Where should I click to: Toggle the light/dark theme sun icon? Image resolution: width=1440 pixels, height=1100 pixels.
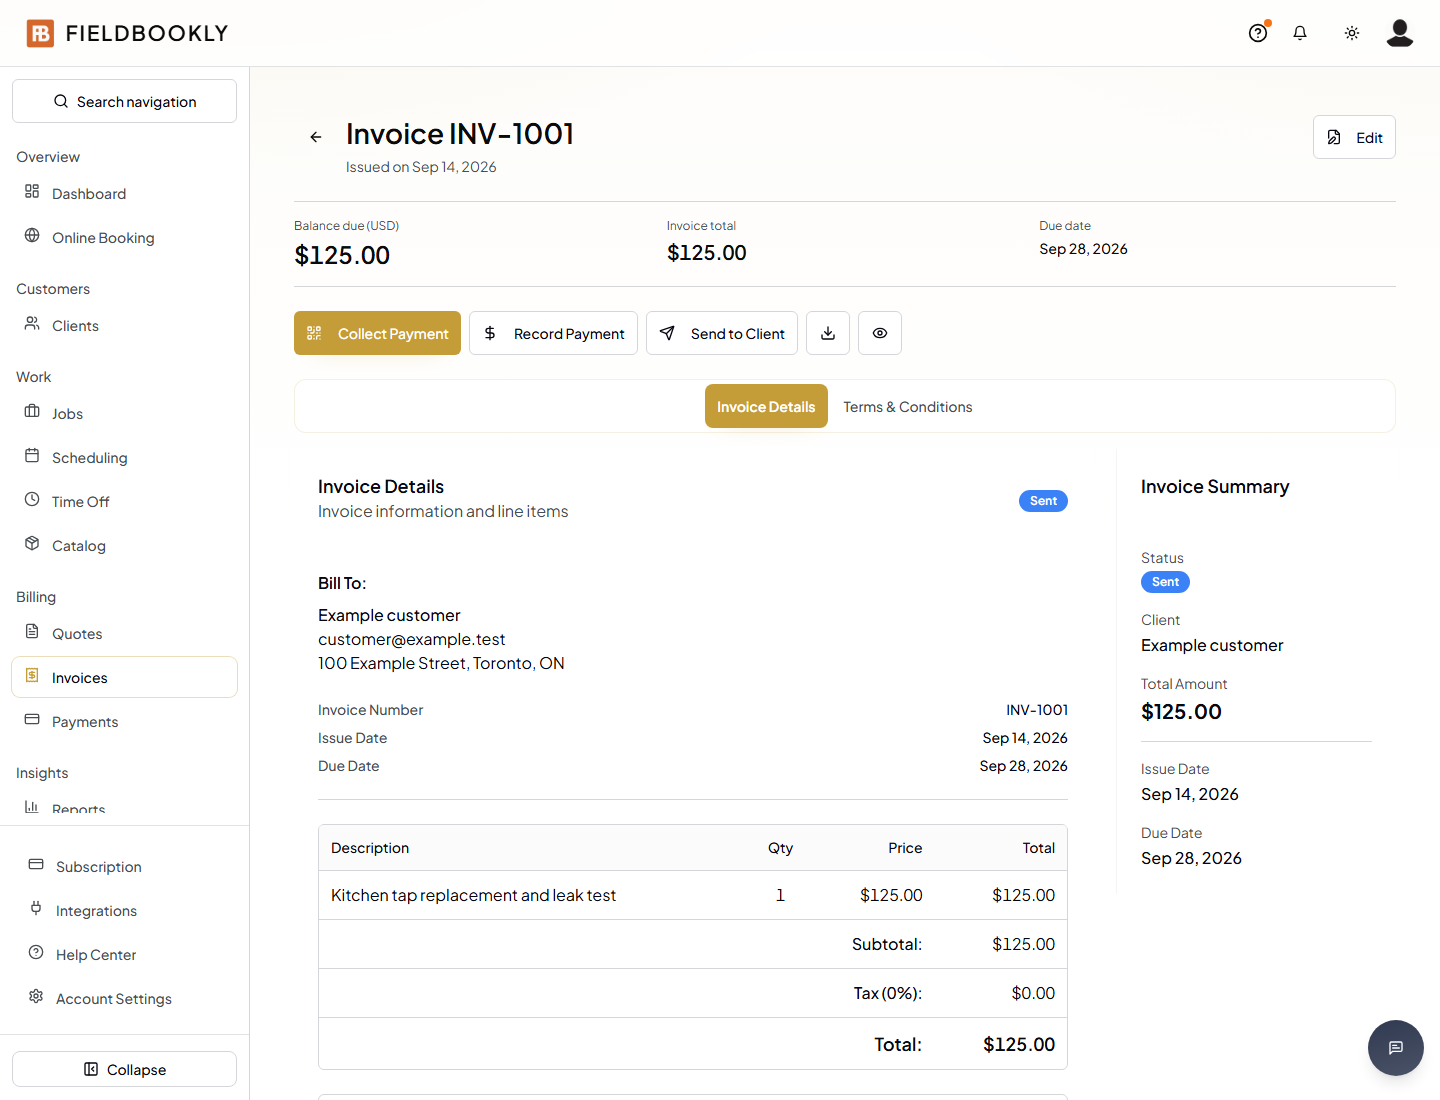point(1352,33)
